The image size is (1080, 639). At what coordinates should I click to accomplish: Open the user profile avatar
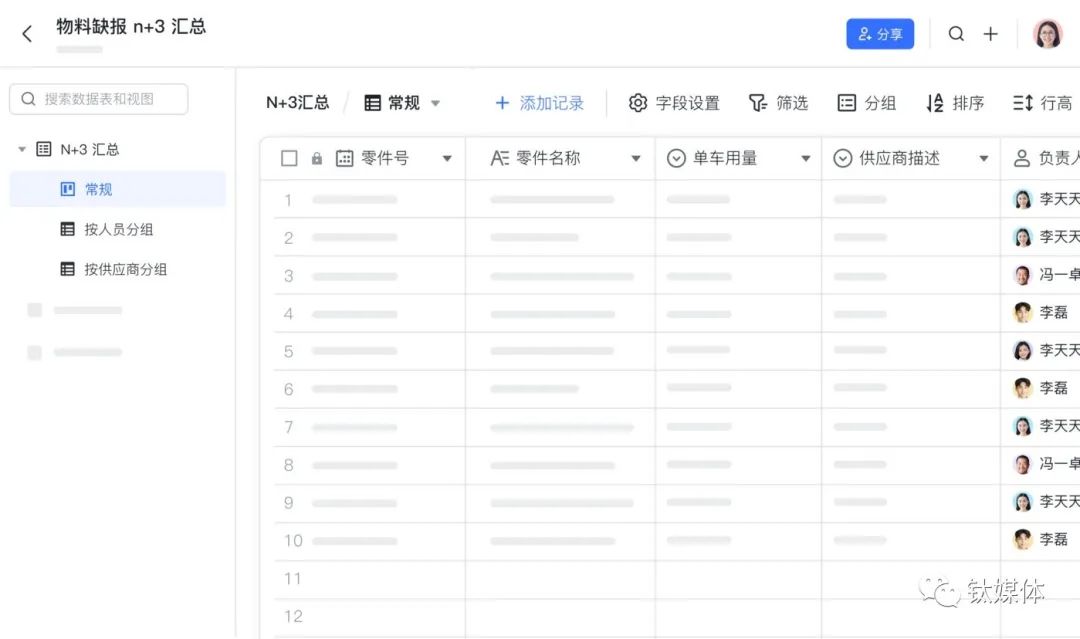1048,34
